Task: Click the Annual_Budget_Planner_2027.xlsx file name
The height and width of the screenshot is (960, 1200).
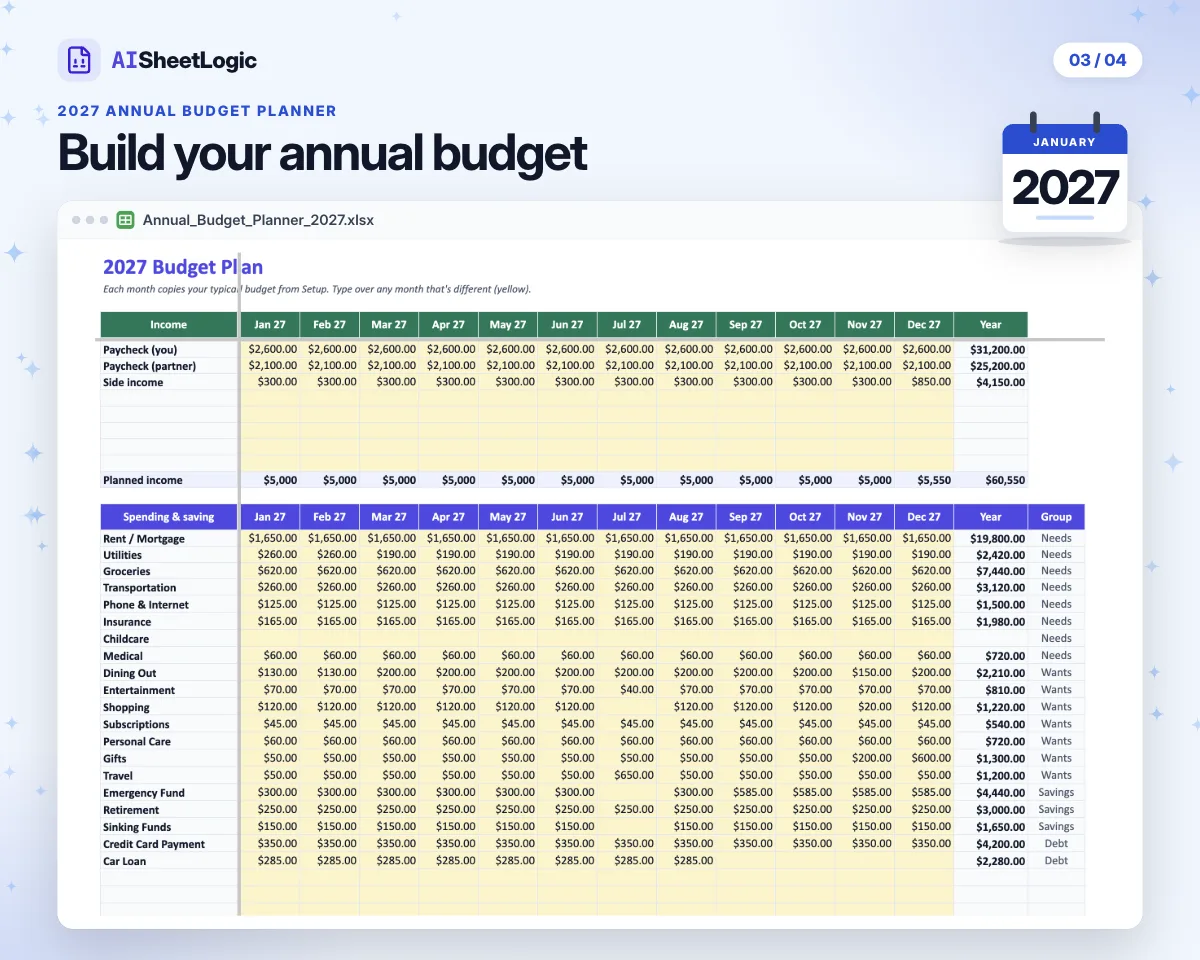Action: coord(259,220)
